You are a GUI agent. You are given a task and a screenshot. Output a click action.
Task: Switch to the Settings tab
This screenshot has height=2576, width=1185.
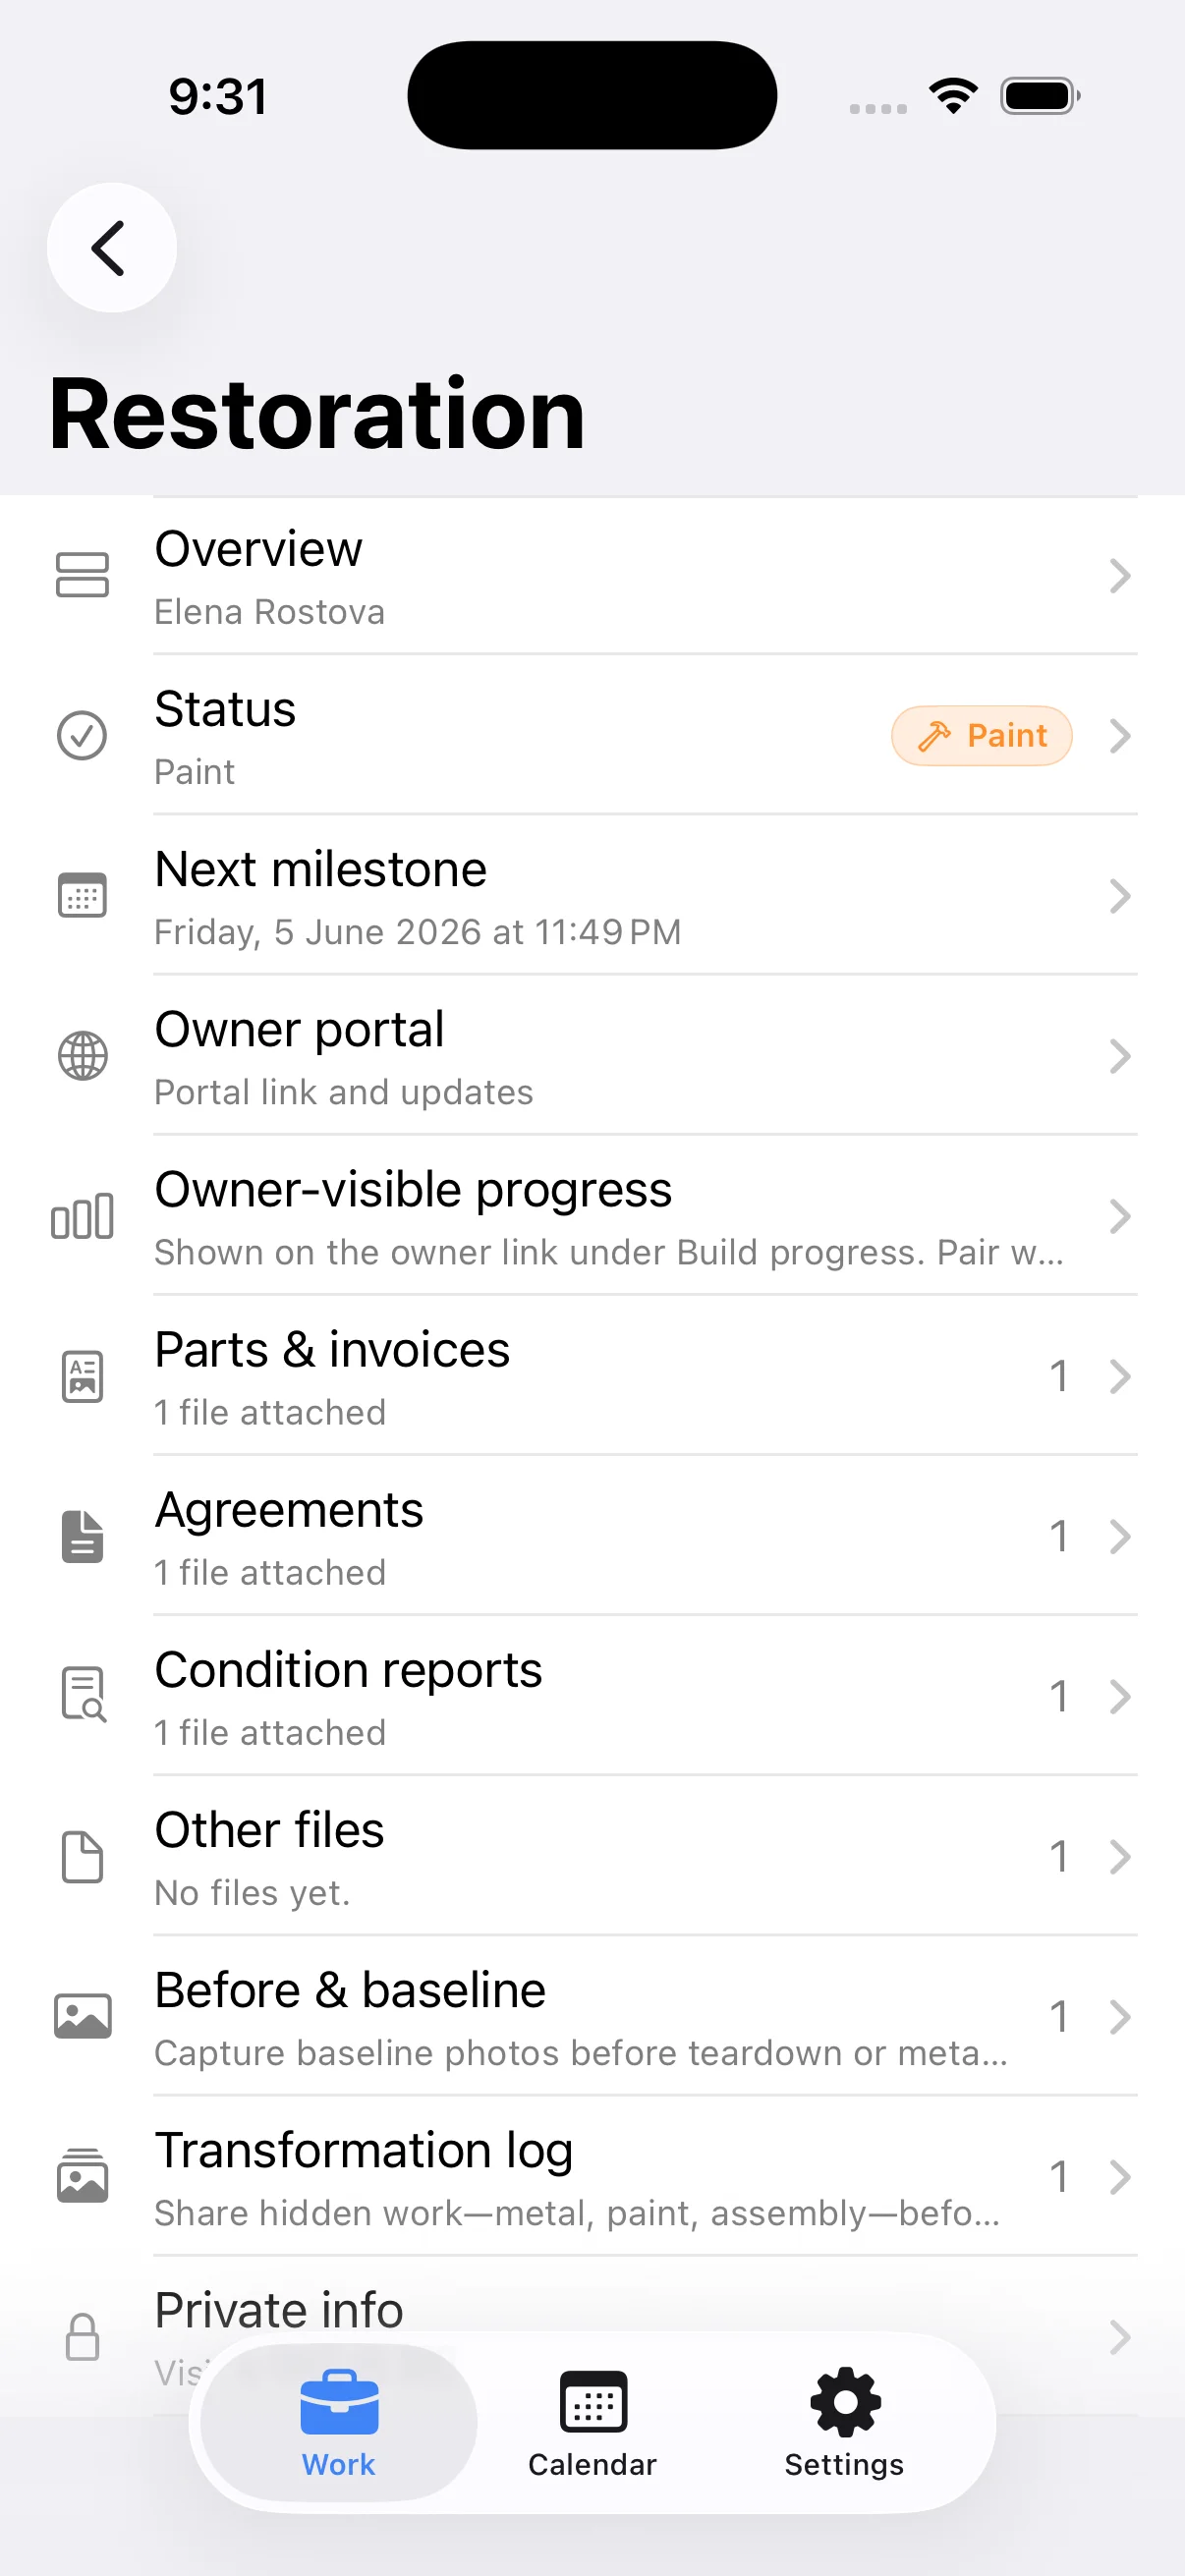pyautogui.click(x=844, y=2422)
